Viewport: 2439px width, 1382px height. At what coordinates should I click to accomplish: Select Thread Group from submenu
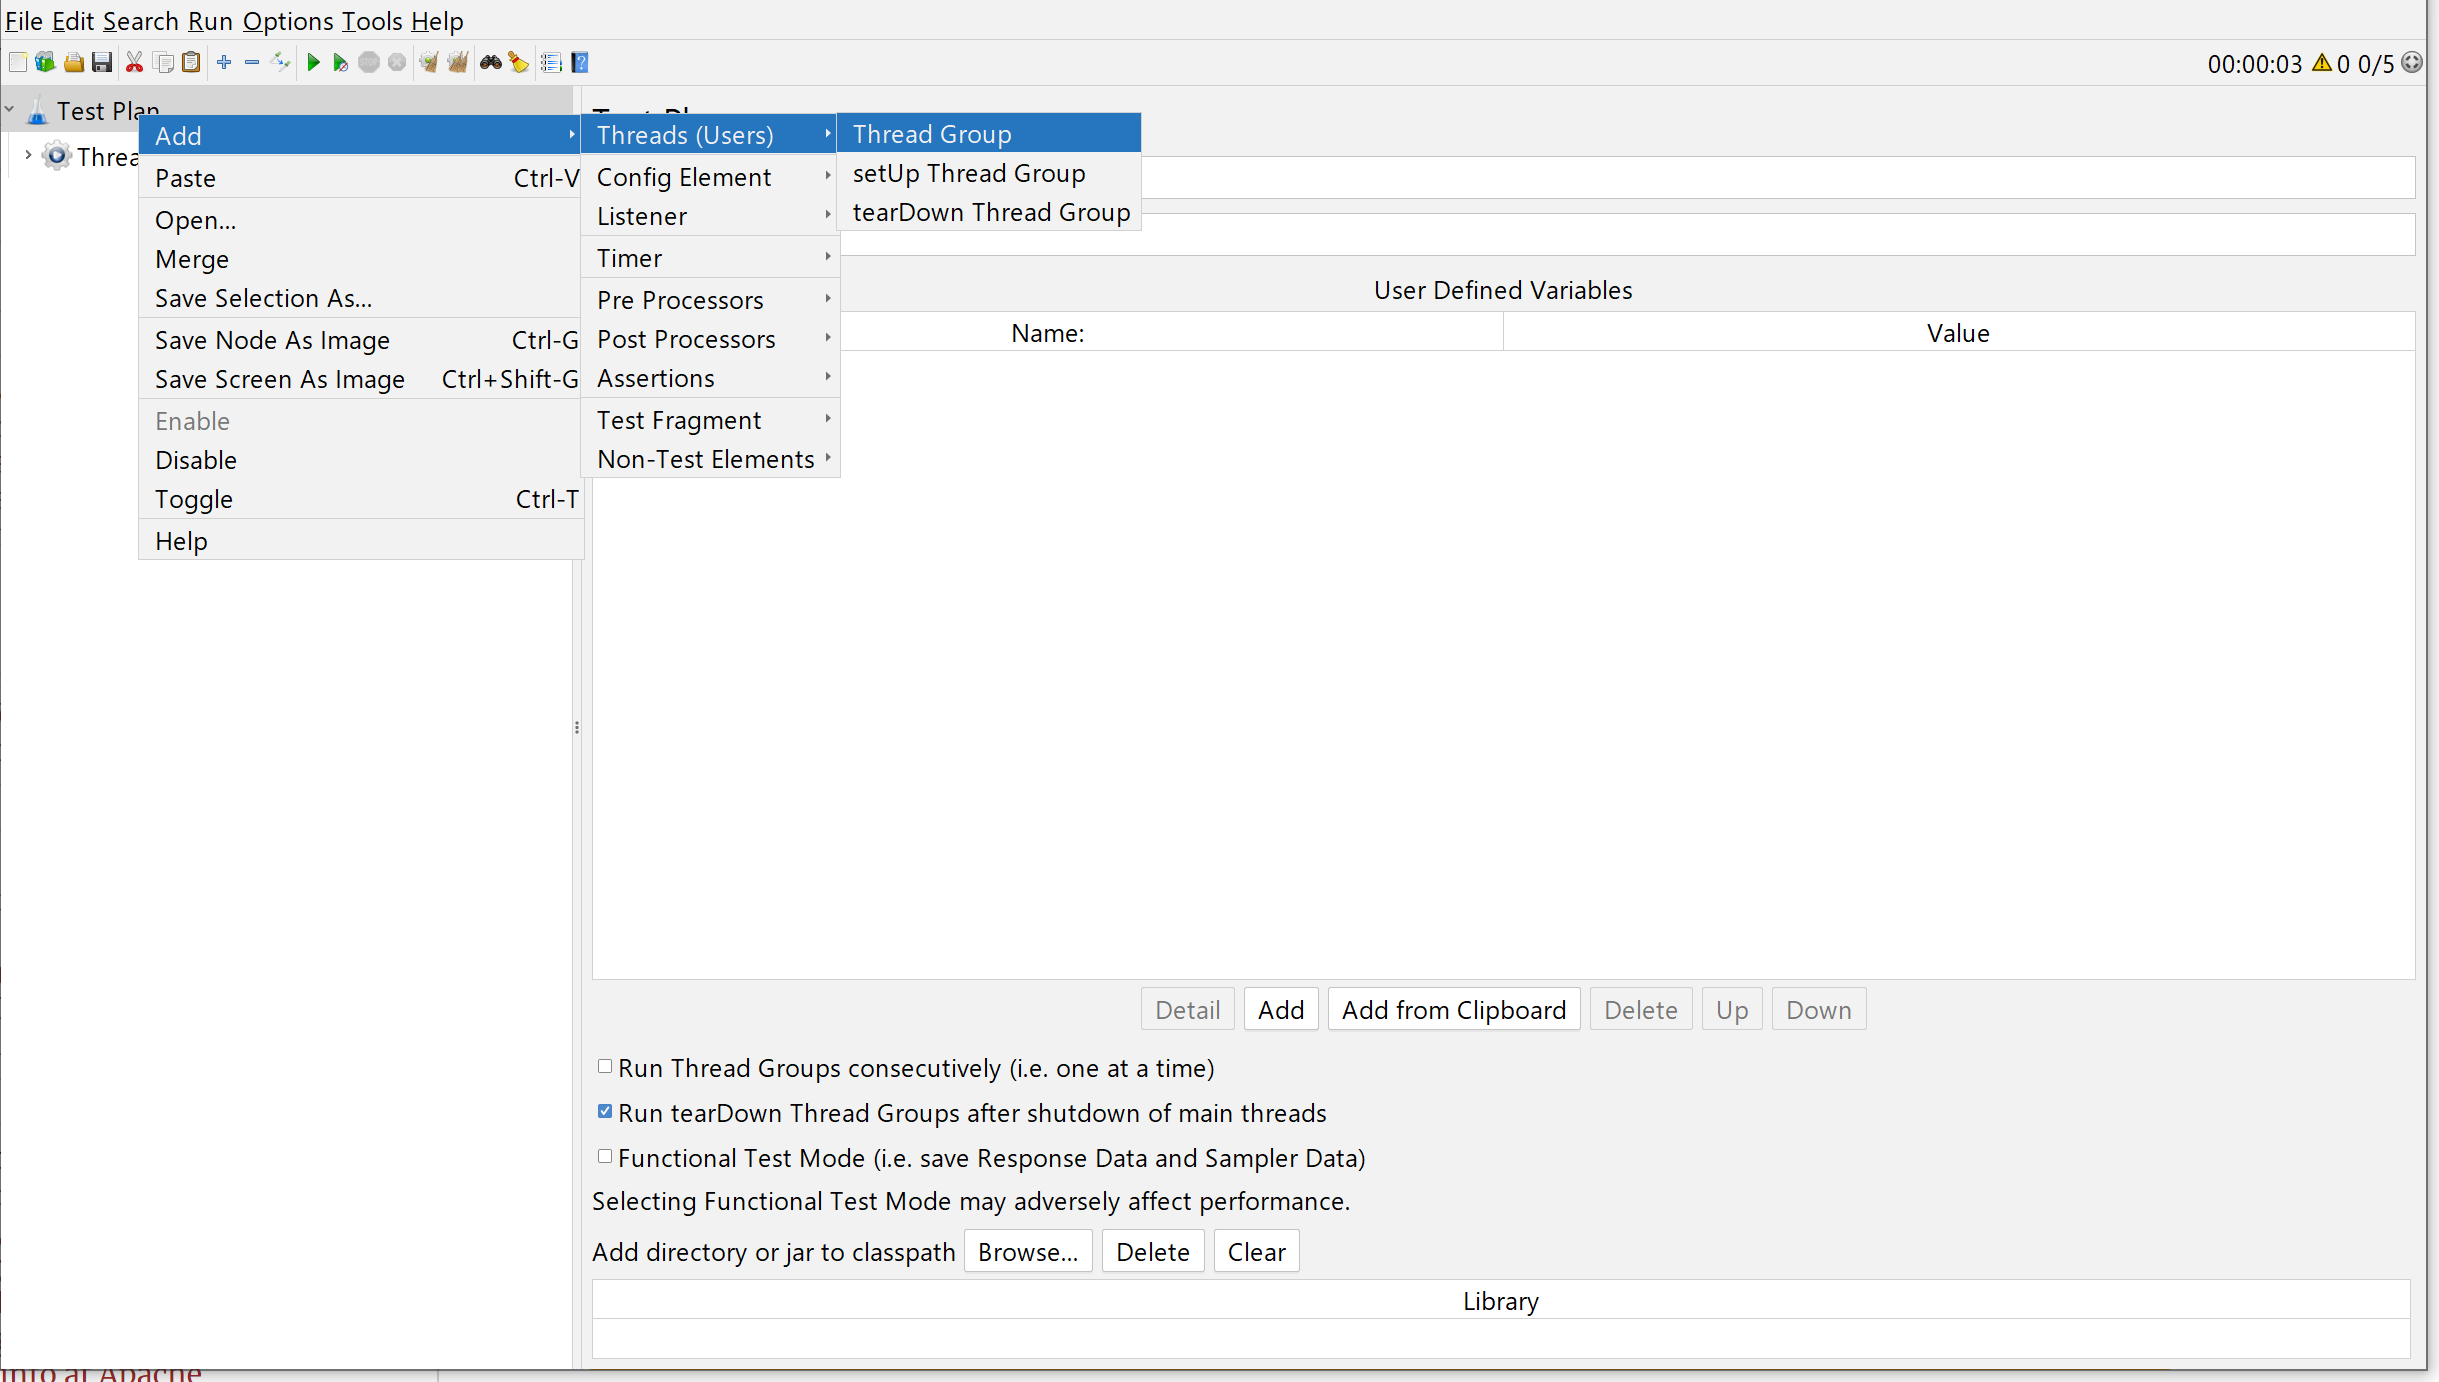(x=989, y=134)
